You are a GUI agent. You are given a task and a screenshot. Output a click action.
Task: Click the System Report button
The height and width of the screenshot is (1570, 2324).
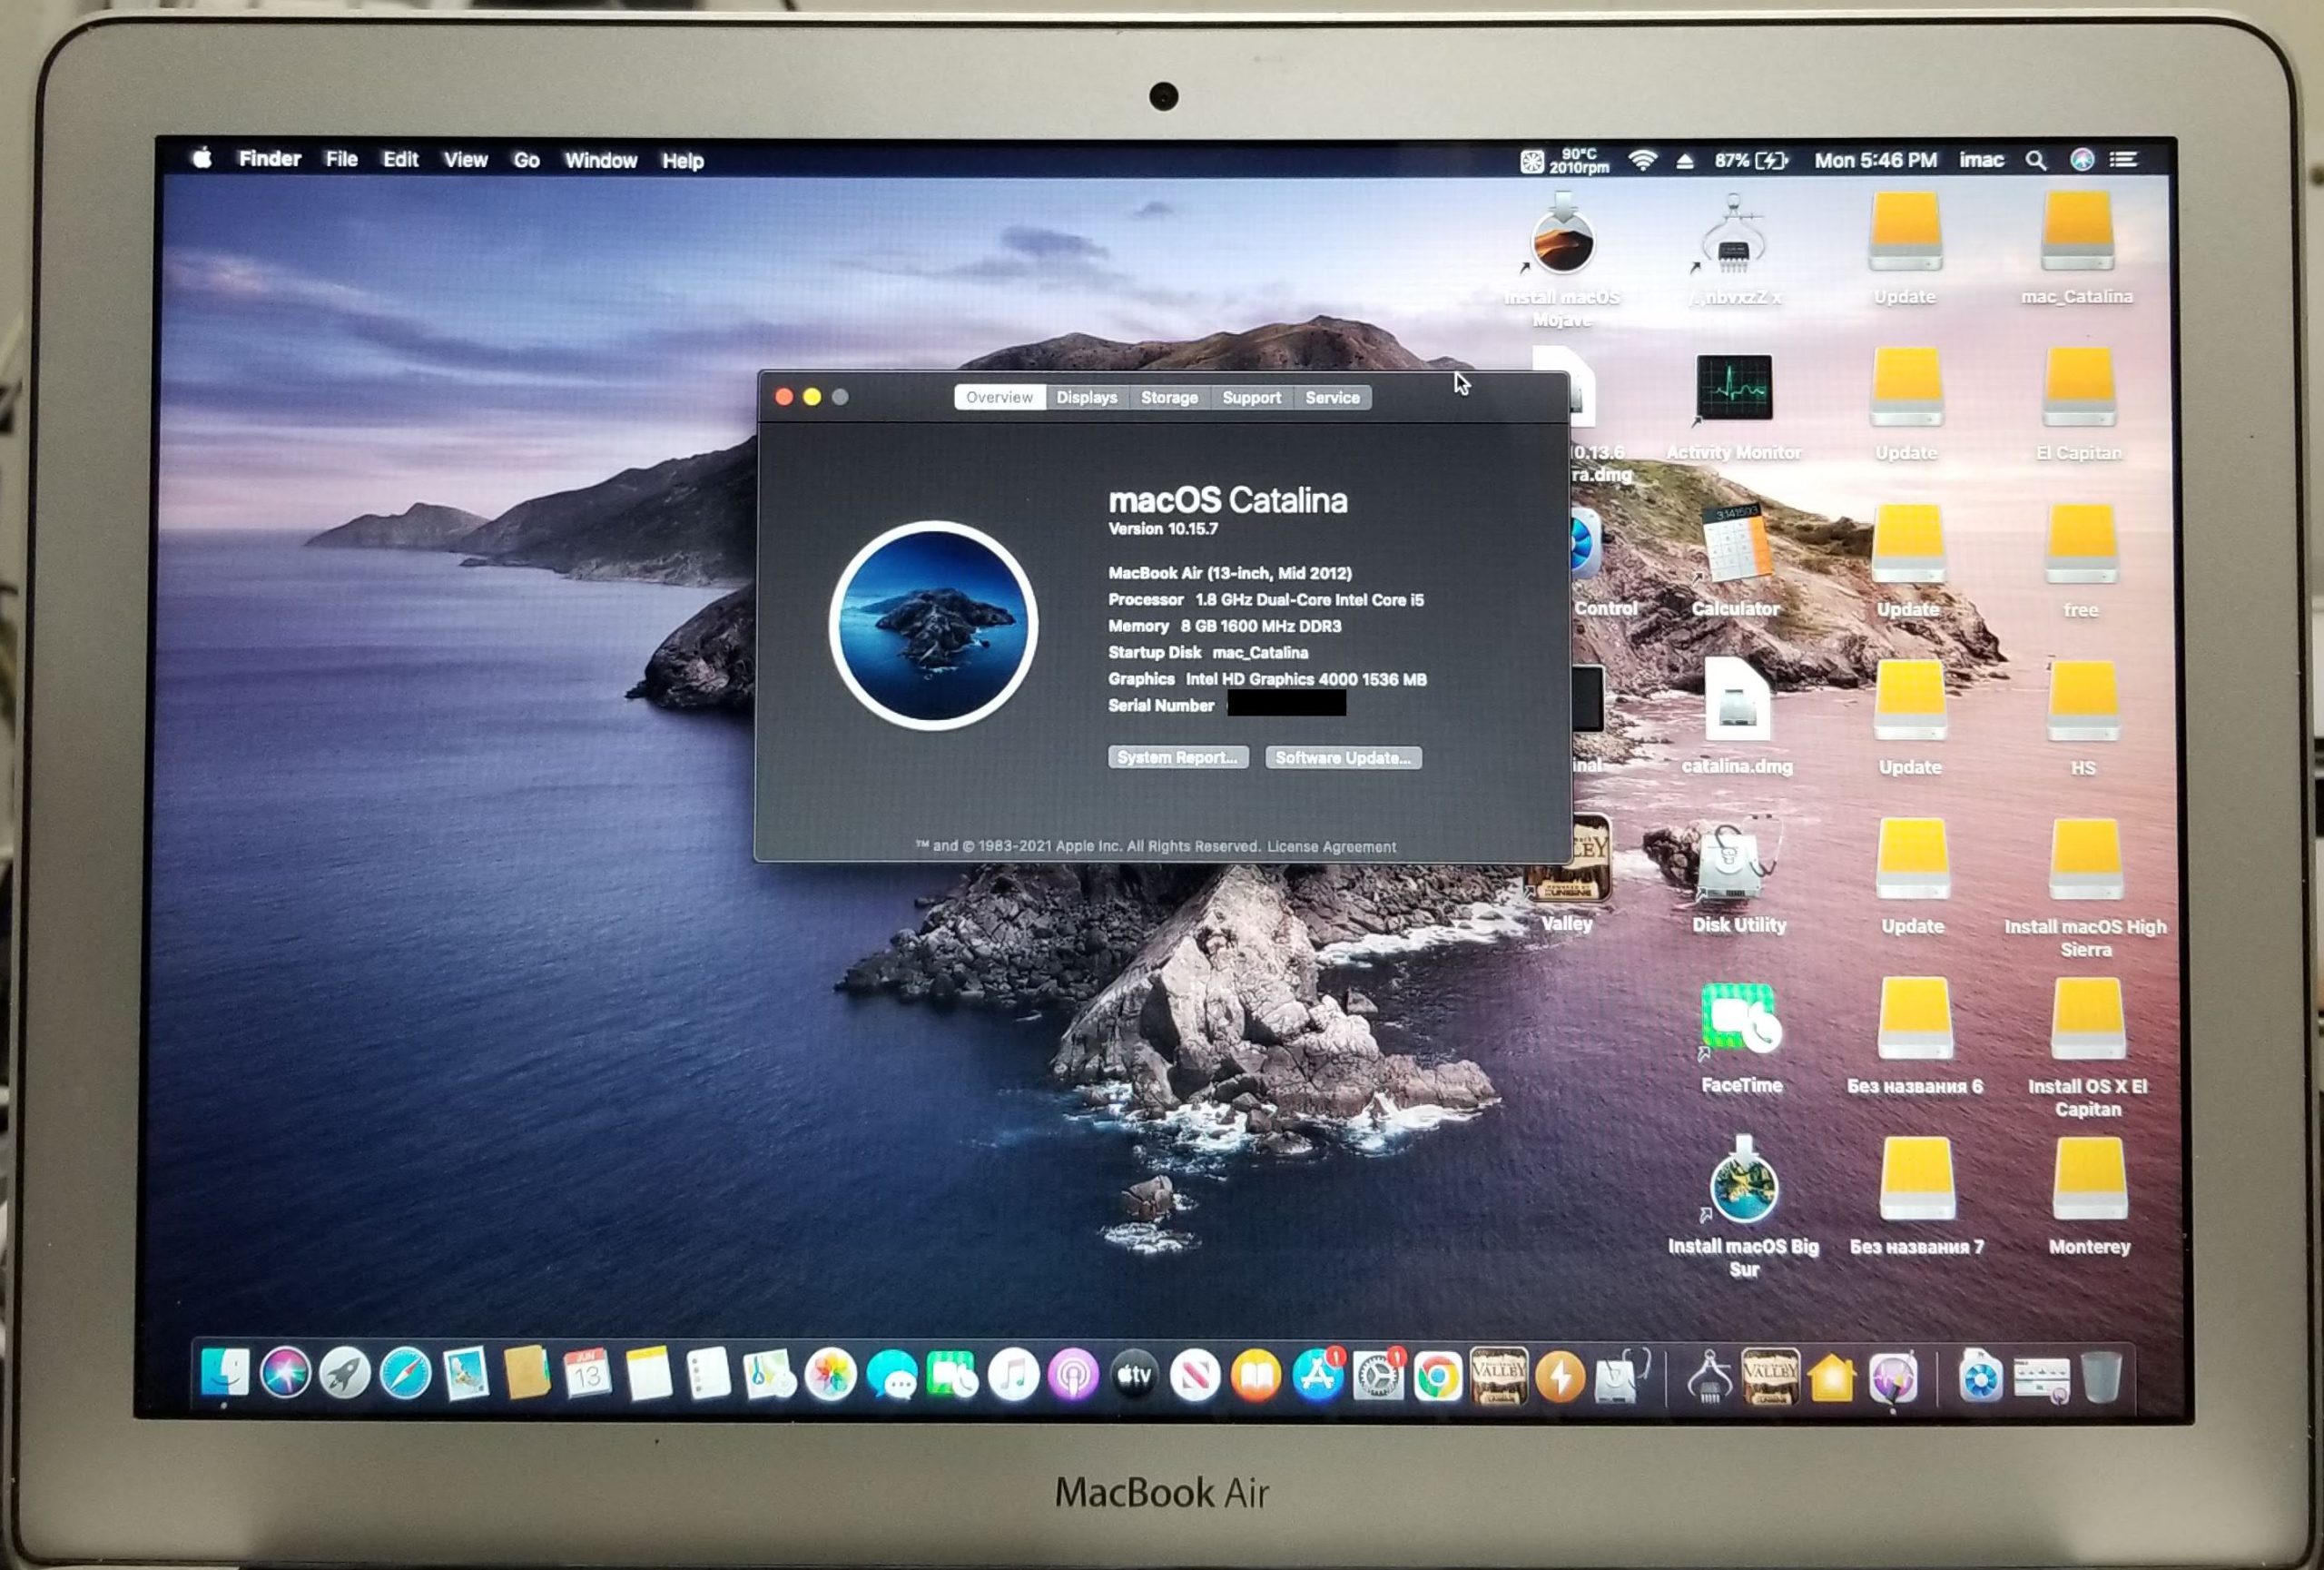pyautogui.click(x=1177, y=758)
